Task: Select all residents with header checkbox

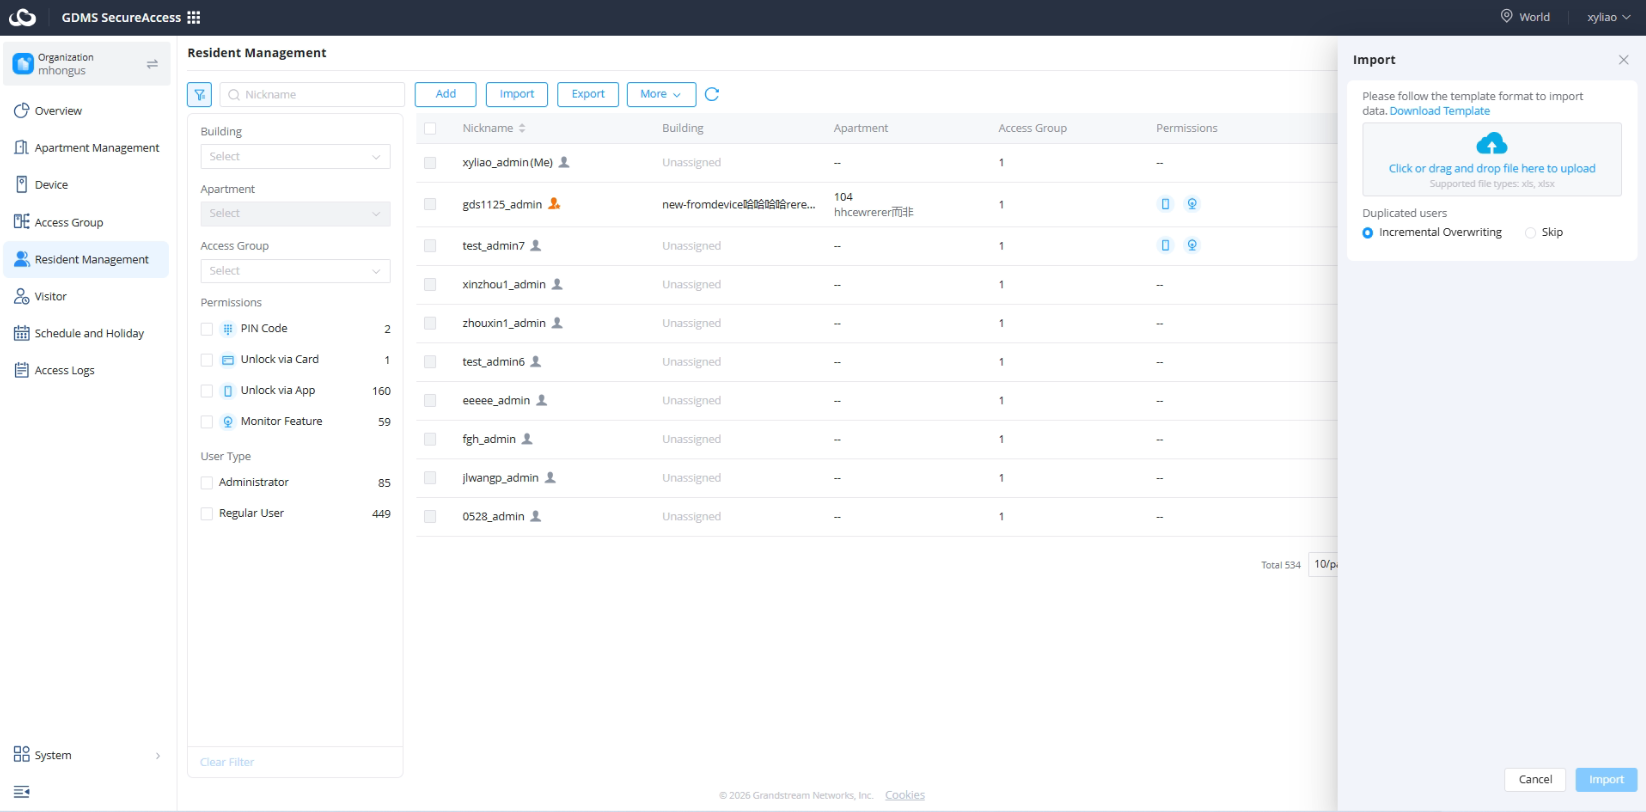Action: 430,128
